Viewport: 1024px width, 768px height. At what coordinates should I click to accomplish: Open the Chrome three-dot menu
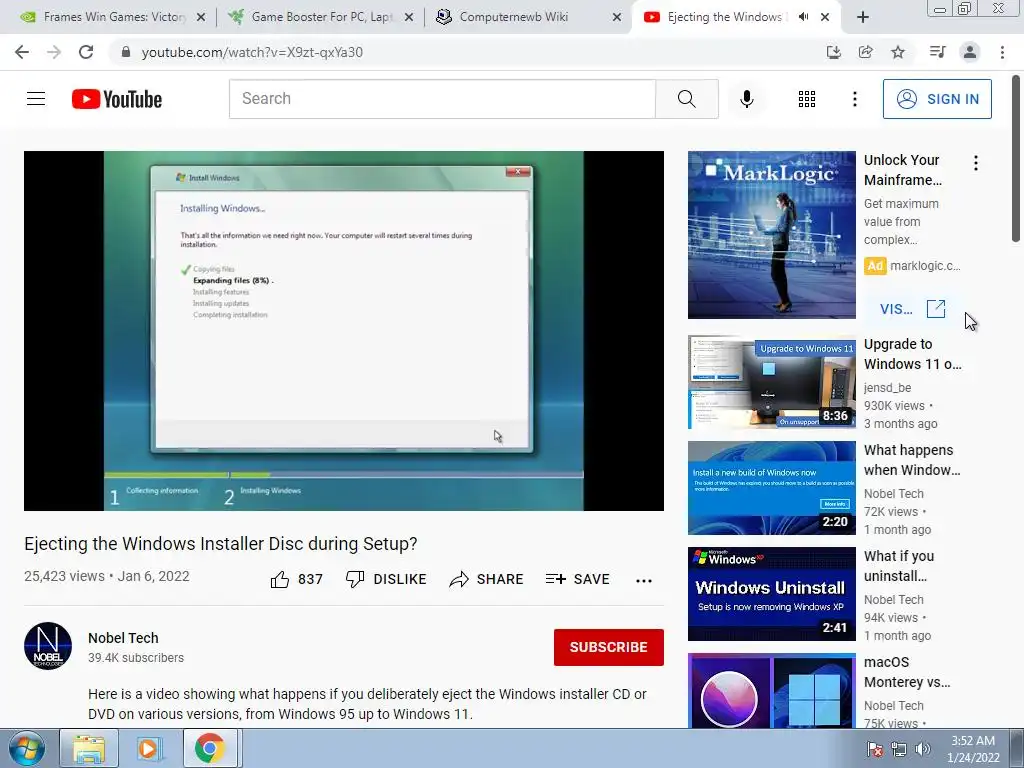pos(1002,52)
